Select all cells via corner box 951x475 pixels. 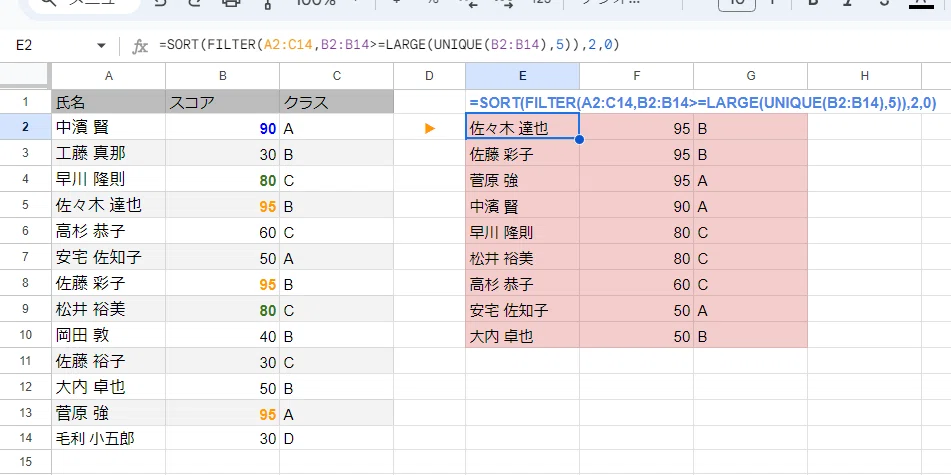coord(25,76)
